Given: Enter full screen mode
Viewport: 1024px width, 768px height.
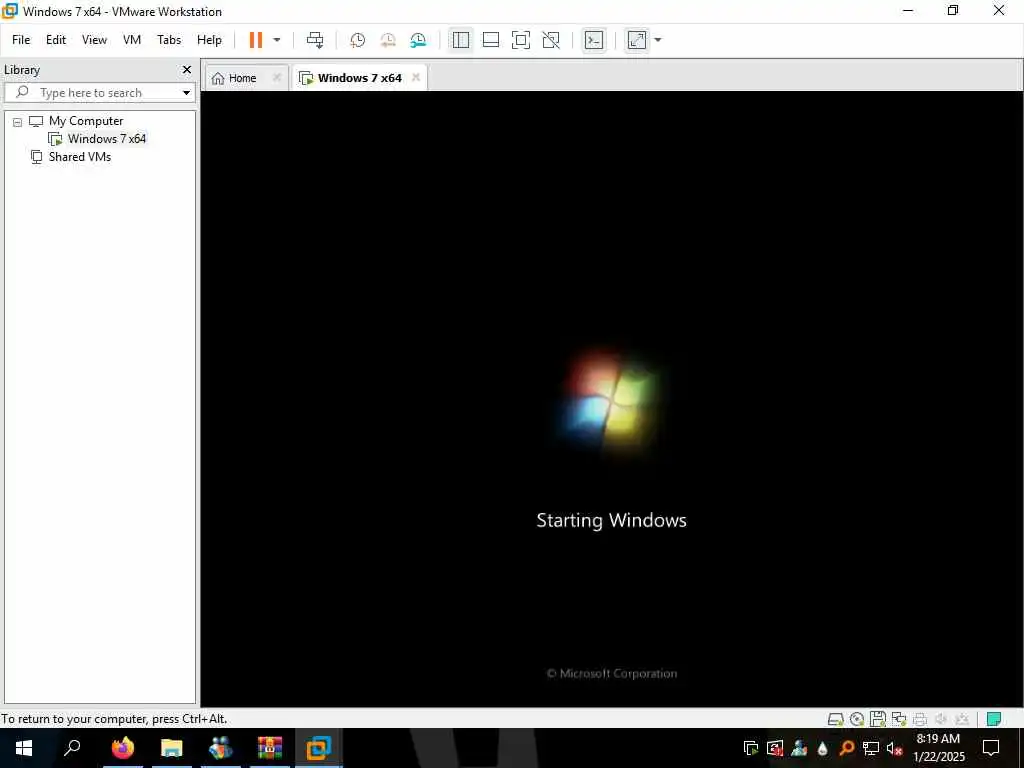Looking at the screenshot, I should (520, 40).
